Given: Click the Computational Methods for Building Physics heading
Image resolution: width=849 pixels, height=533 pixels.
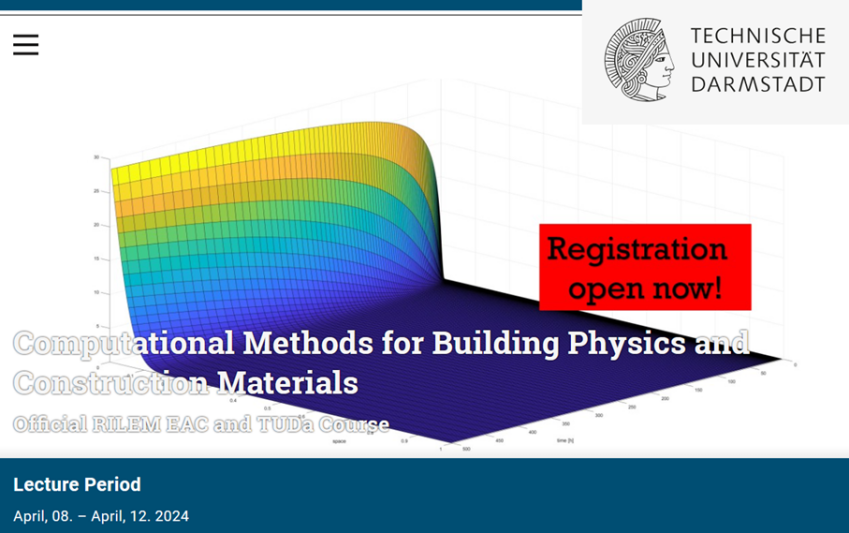Looking at the screenshot, I should (x=381, y=362).
